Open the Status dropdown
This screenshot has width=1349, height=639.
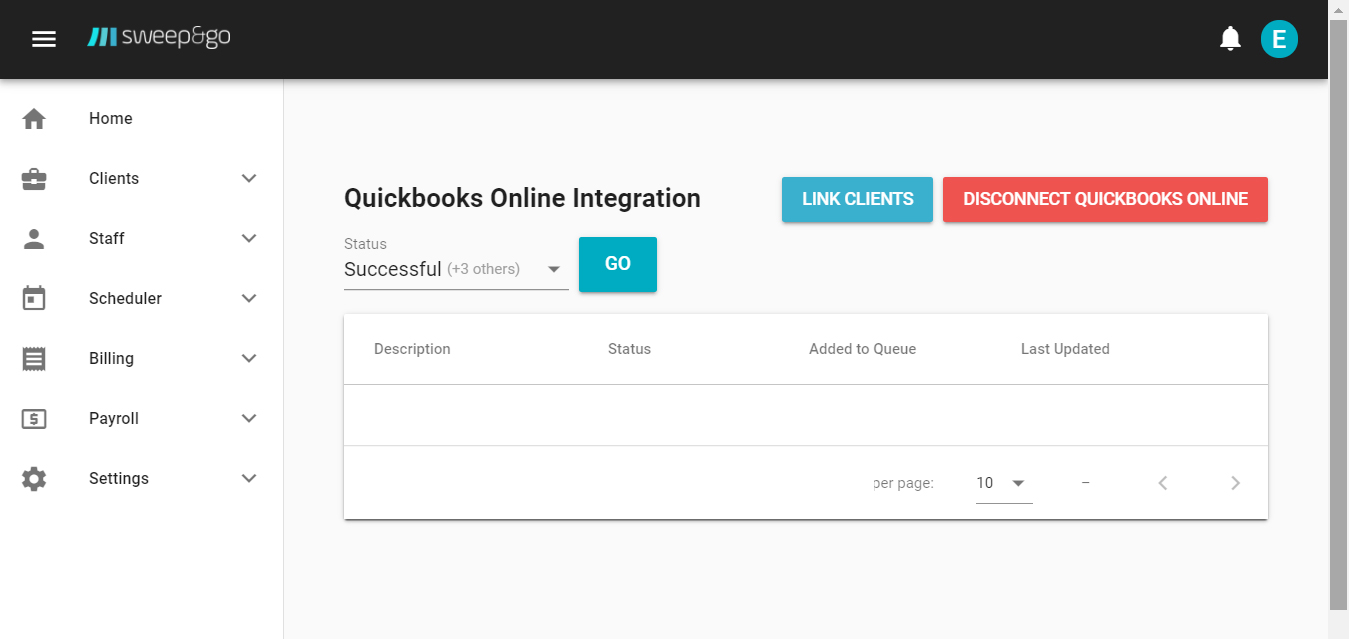(455, 268)
